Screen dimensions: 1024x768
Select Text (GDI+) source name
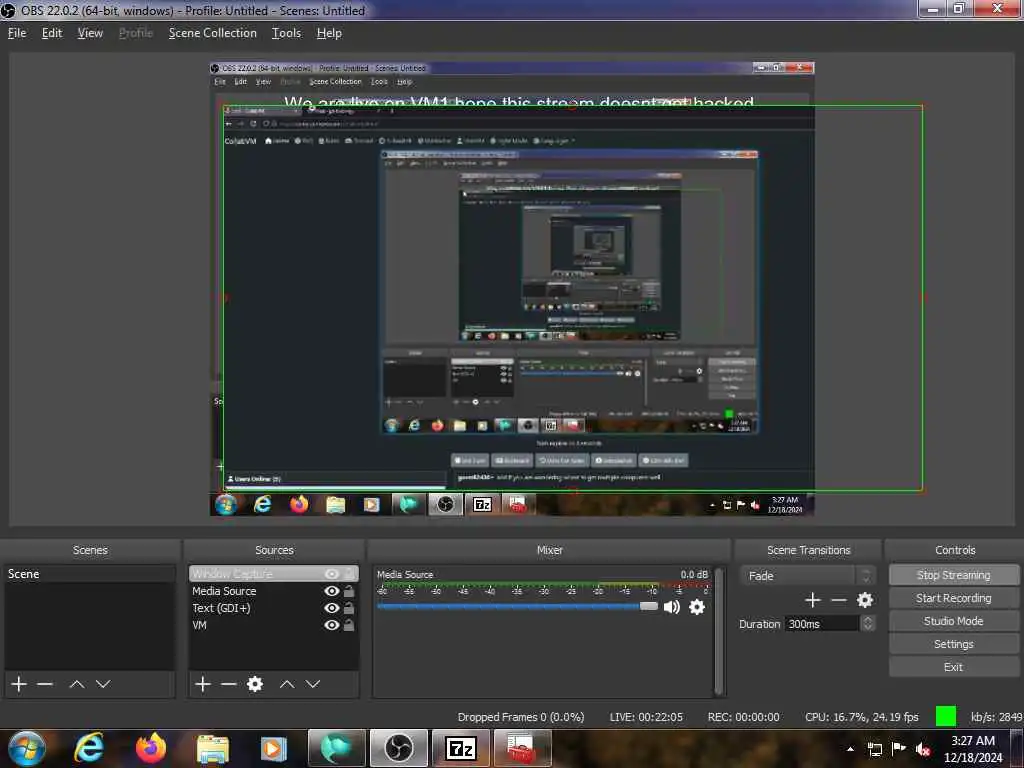tap(221, 608)
